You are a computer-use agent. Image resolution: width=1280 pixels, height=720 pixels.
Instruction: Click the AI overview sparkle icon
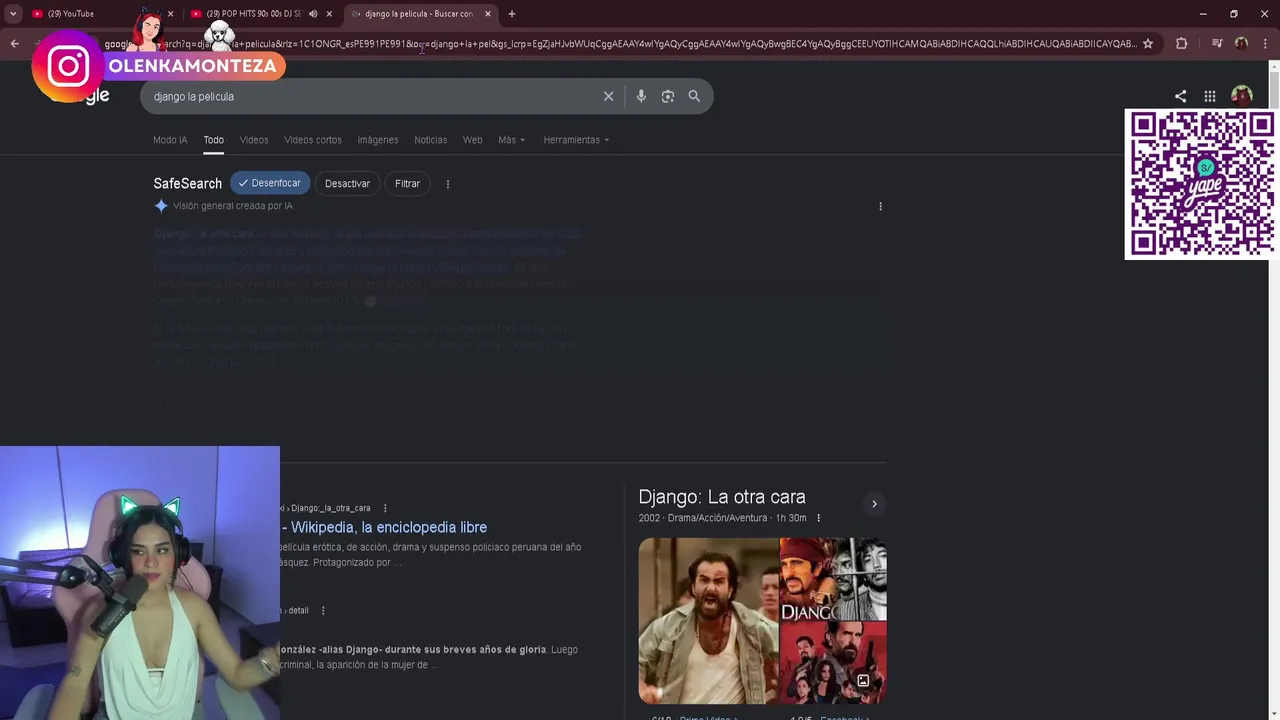[x=161, y=206]
